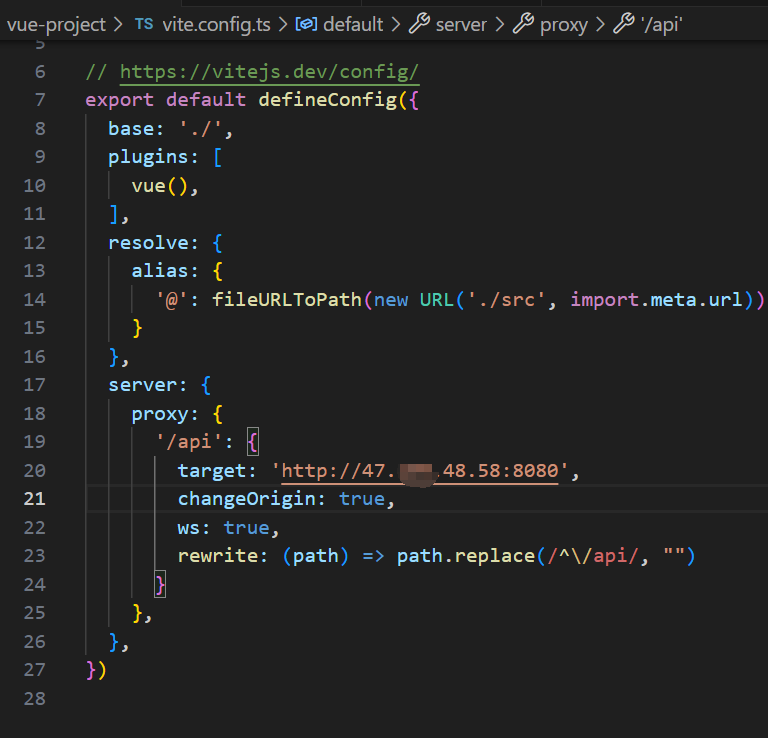The image size is (768, 738).
Task: Click the closing }) on line 27
Action: pyautogui.click(x=96, y=670)
